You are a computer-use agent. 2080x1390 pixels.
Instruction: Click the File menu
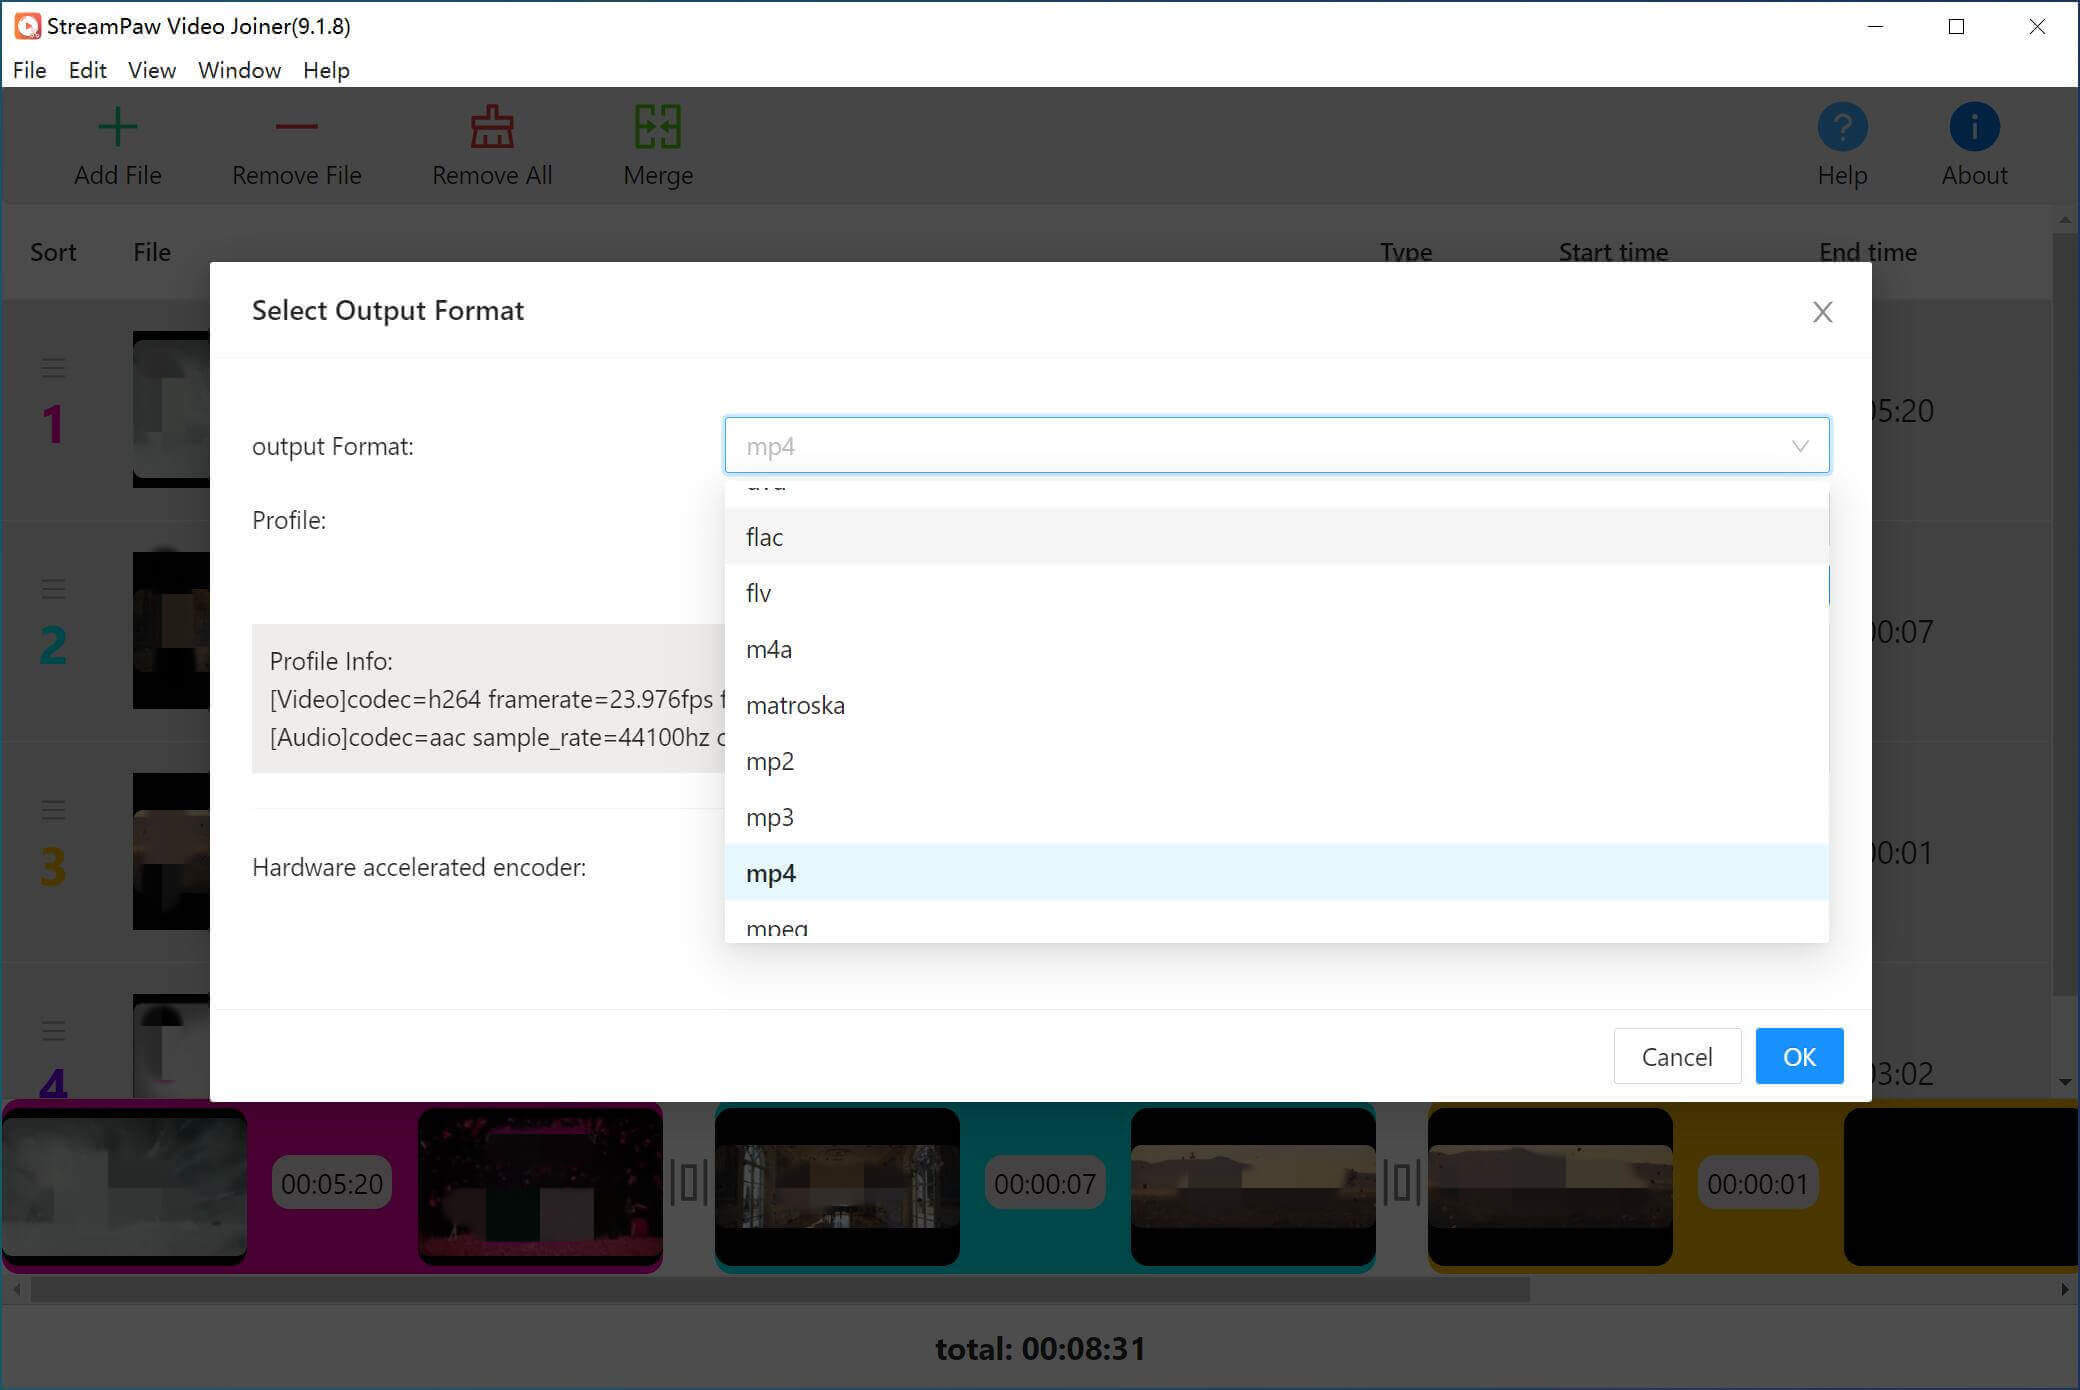click(x=28, y=70)
